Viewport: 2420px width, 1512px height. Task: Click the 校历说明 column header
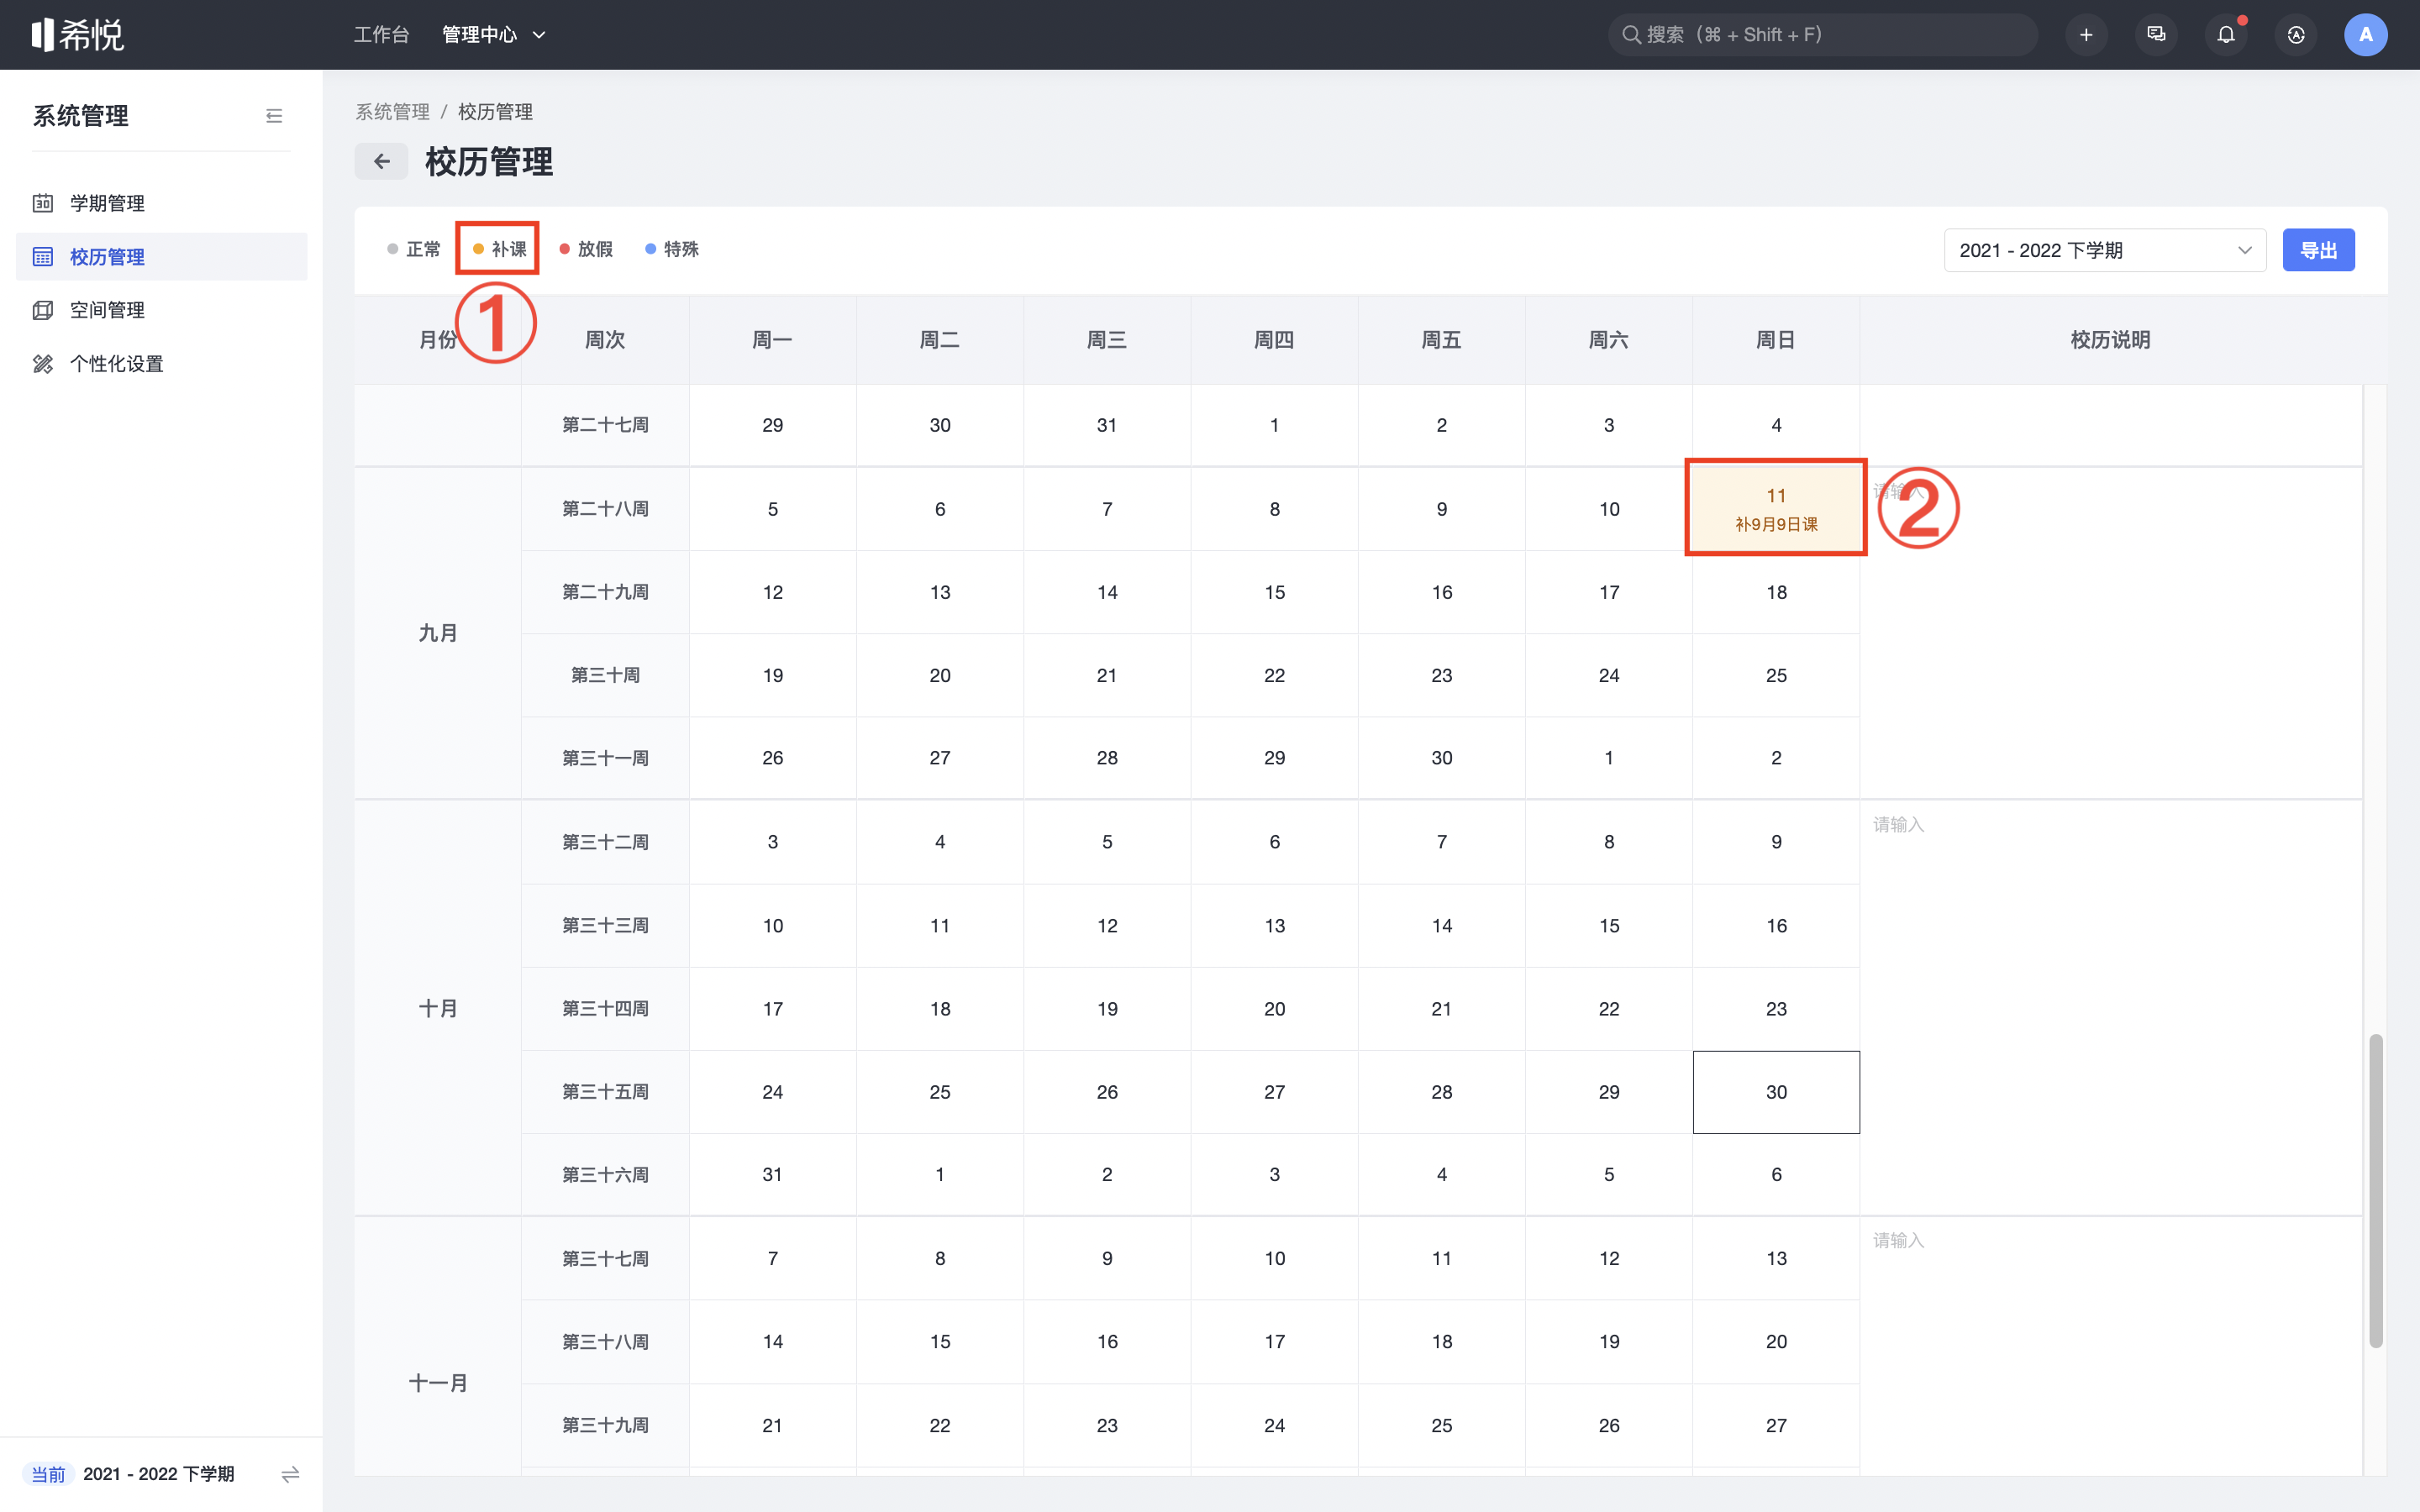(2110, 340)
